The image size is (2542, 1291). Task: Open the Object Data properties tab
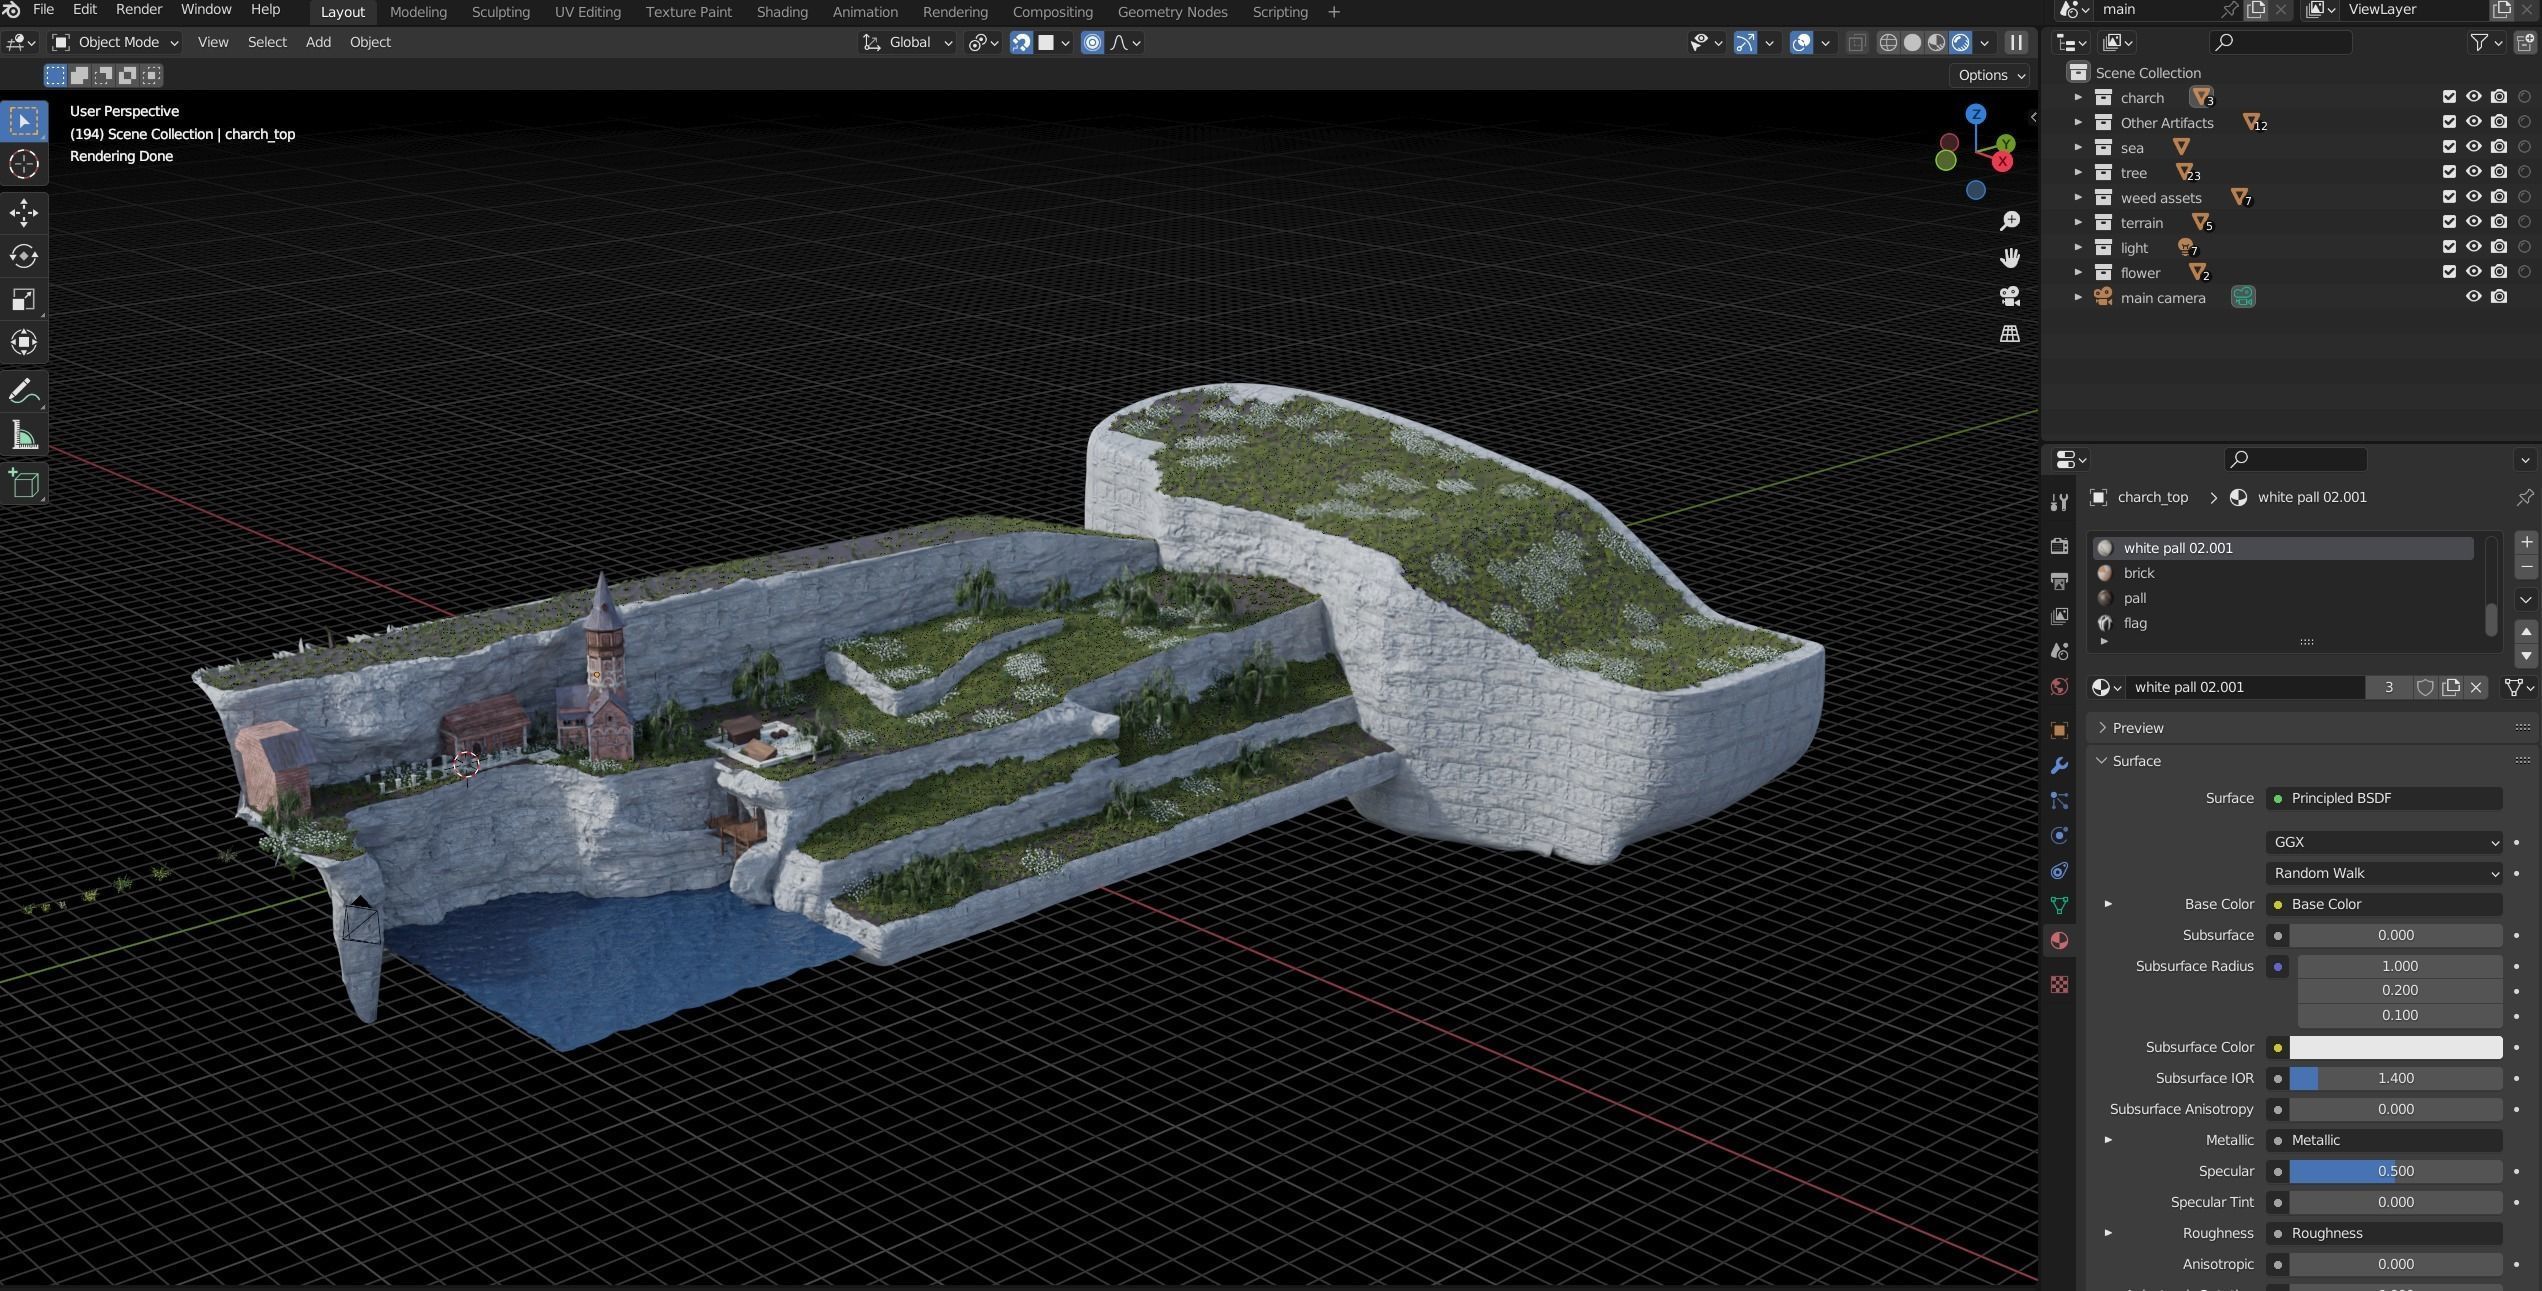(2059, 906)
